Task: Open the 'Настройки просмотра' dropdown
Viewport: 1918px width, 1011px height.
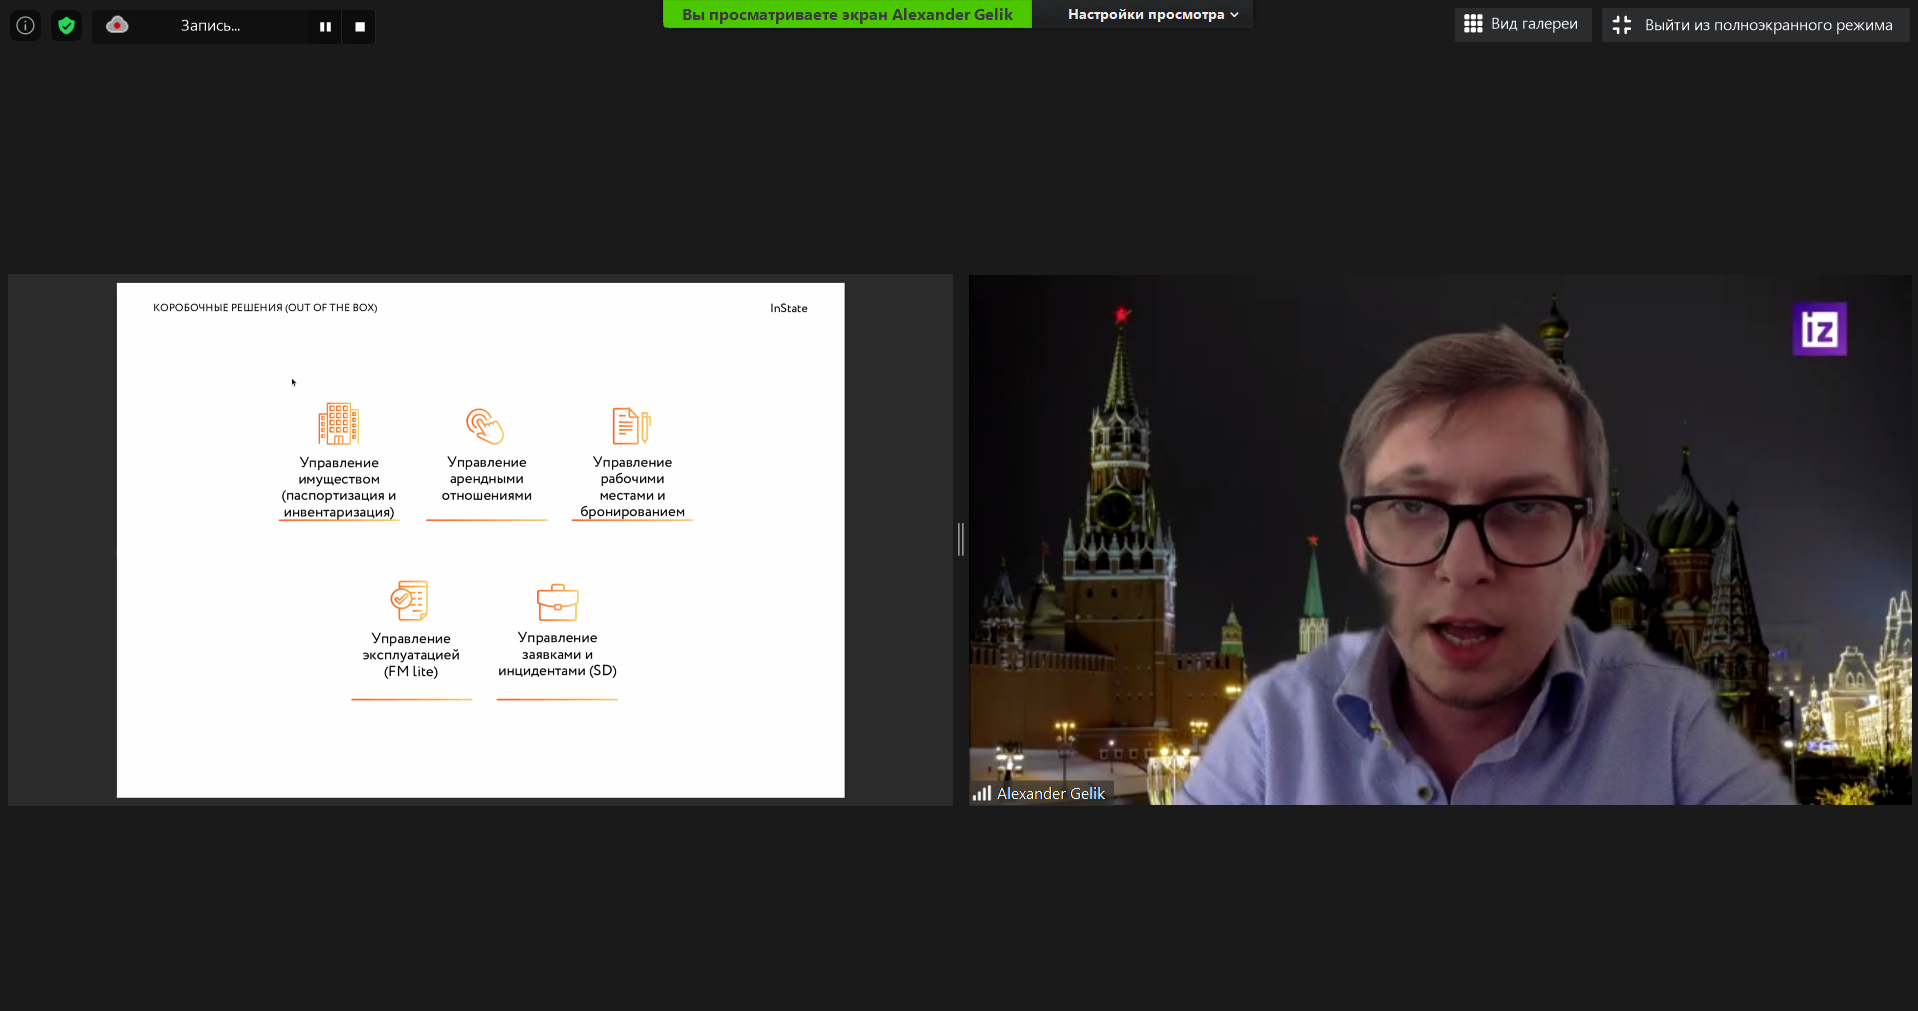Action: [x=1153, y=14]
